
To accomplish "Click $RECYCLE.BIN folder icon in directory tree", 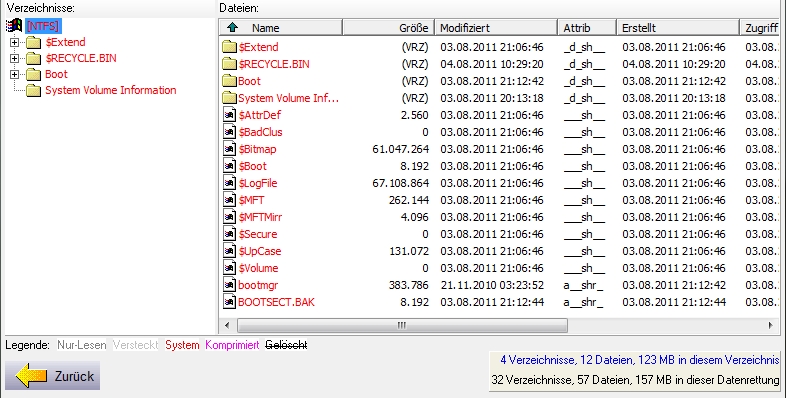I will [34, 59].
